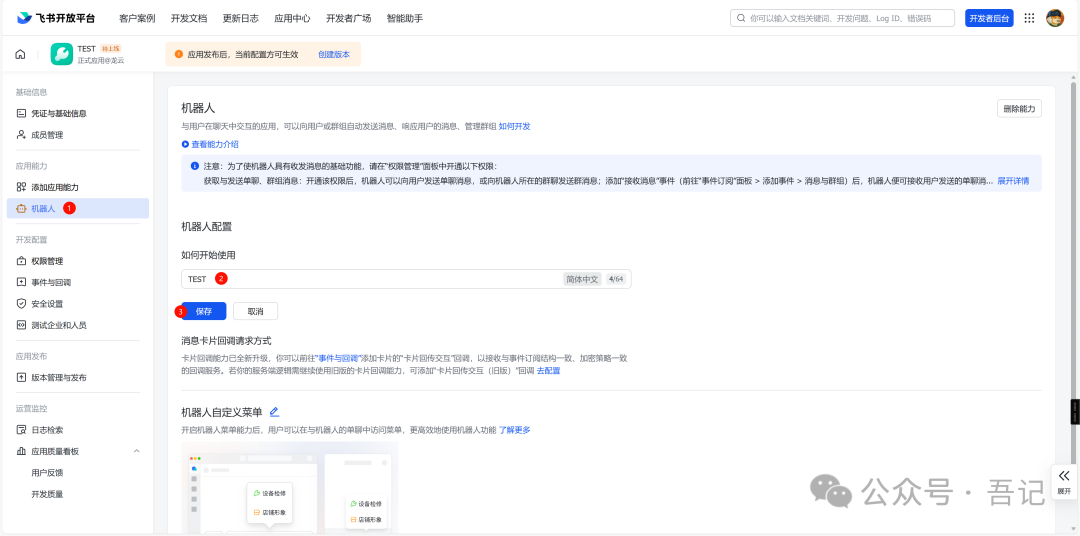This screenshot has height=536, width=1080.
Task: Click the 事件与回调 icon
Action: click(x=21, y=282)
